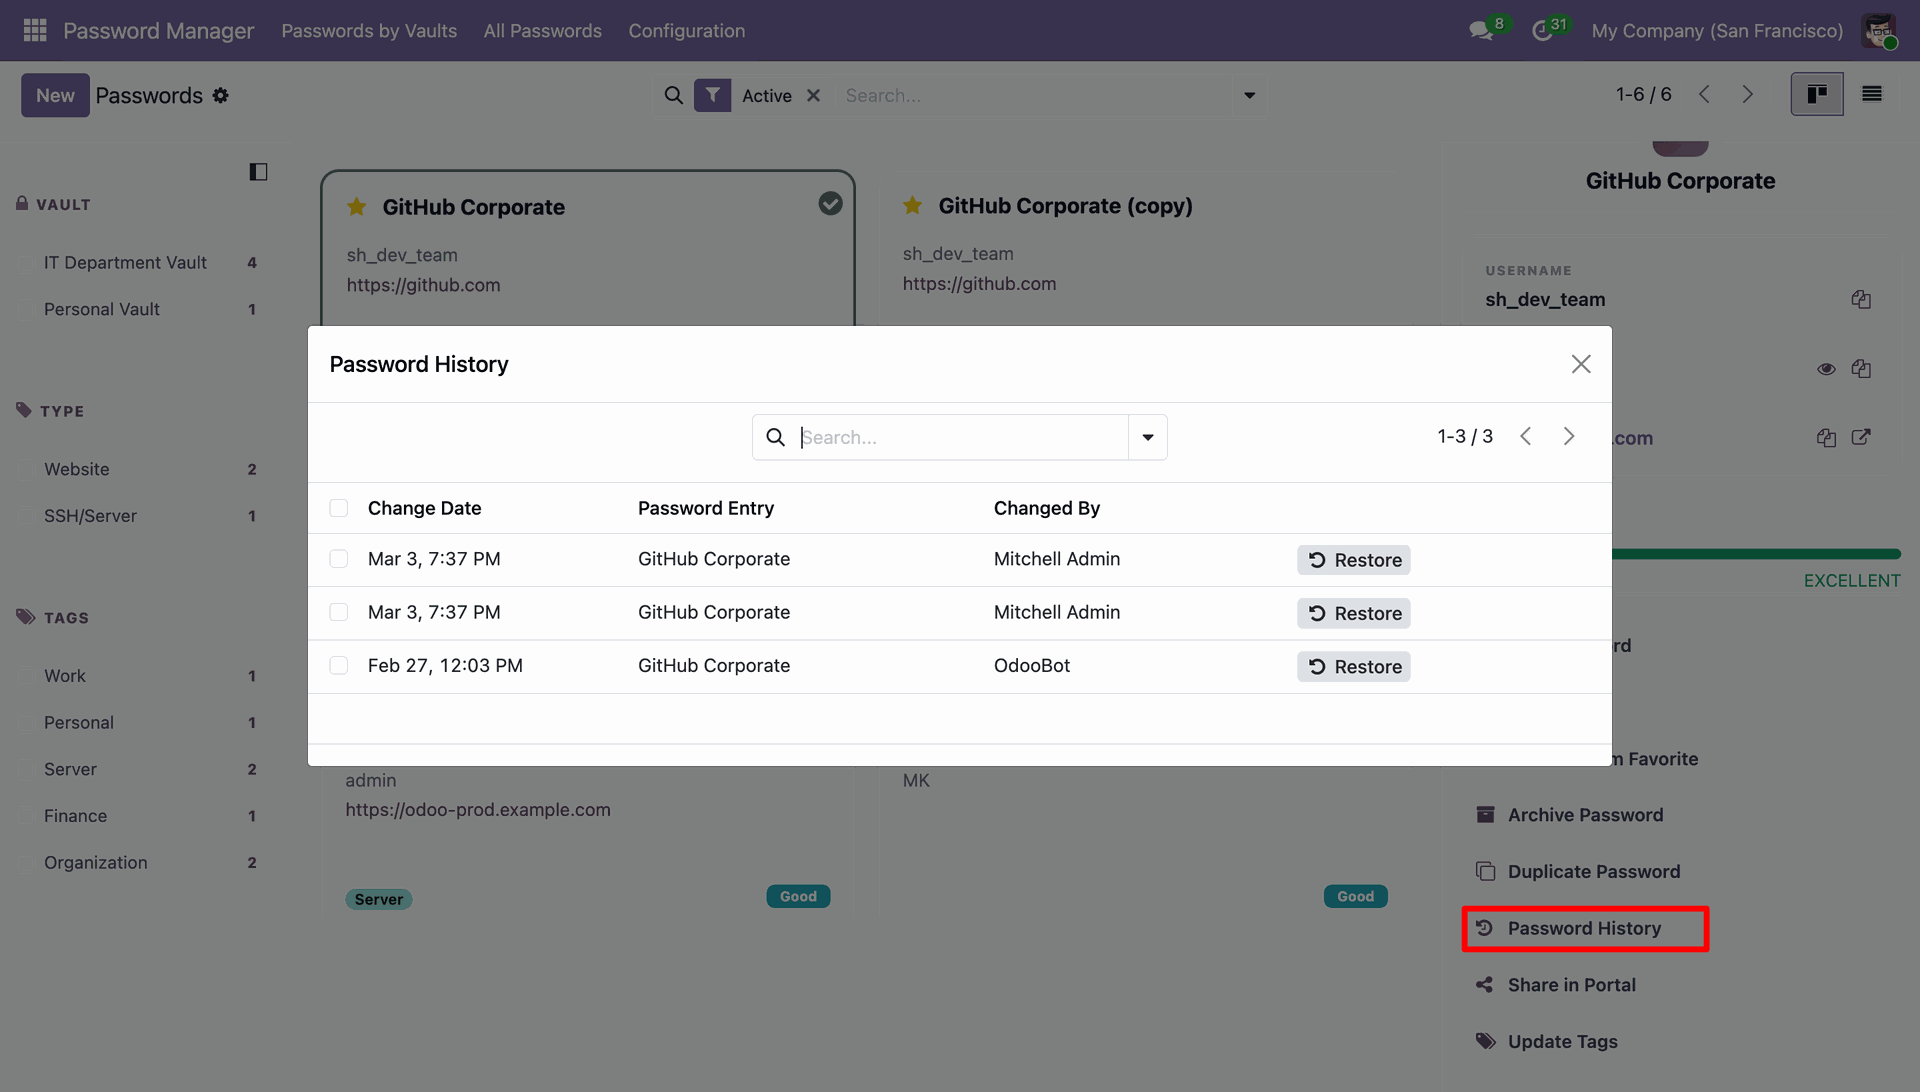Switch to list view icon
Screen dimensions: 1920x1092
tap(1872, 94)
